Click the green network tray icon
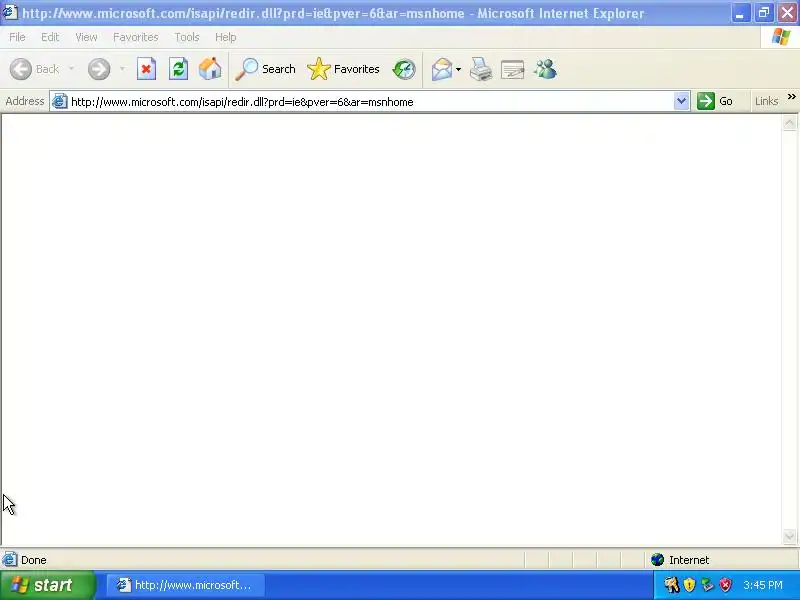This screenshot has width=800, height=600. pos(707,585)
